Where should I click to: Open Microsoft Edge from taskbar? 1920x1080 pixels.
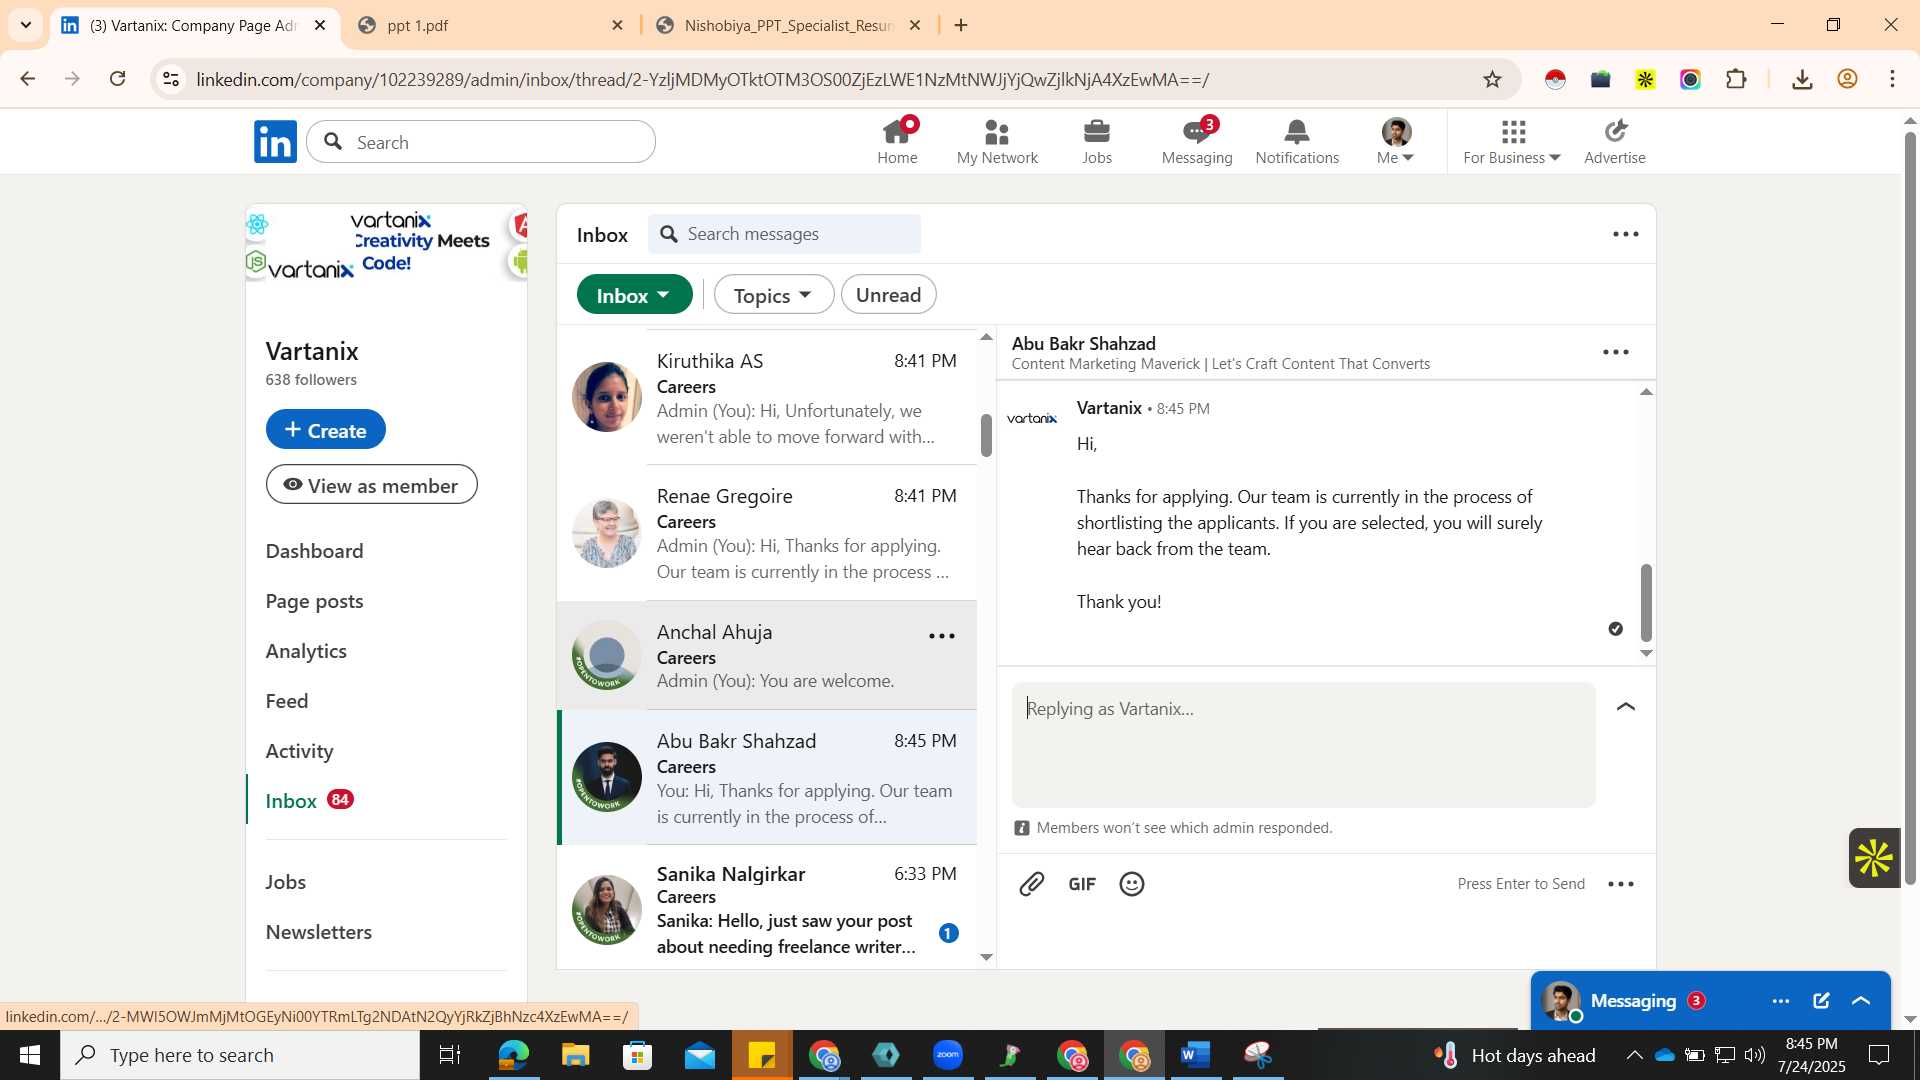[x=513, y=1055]
